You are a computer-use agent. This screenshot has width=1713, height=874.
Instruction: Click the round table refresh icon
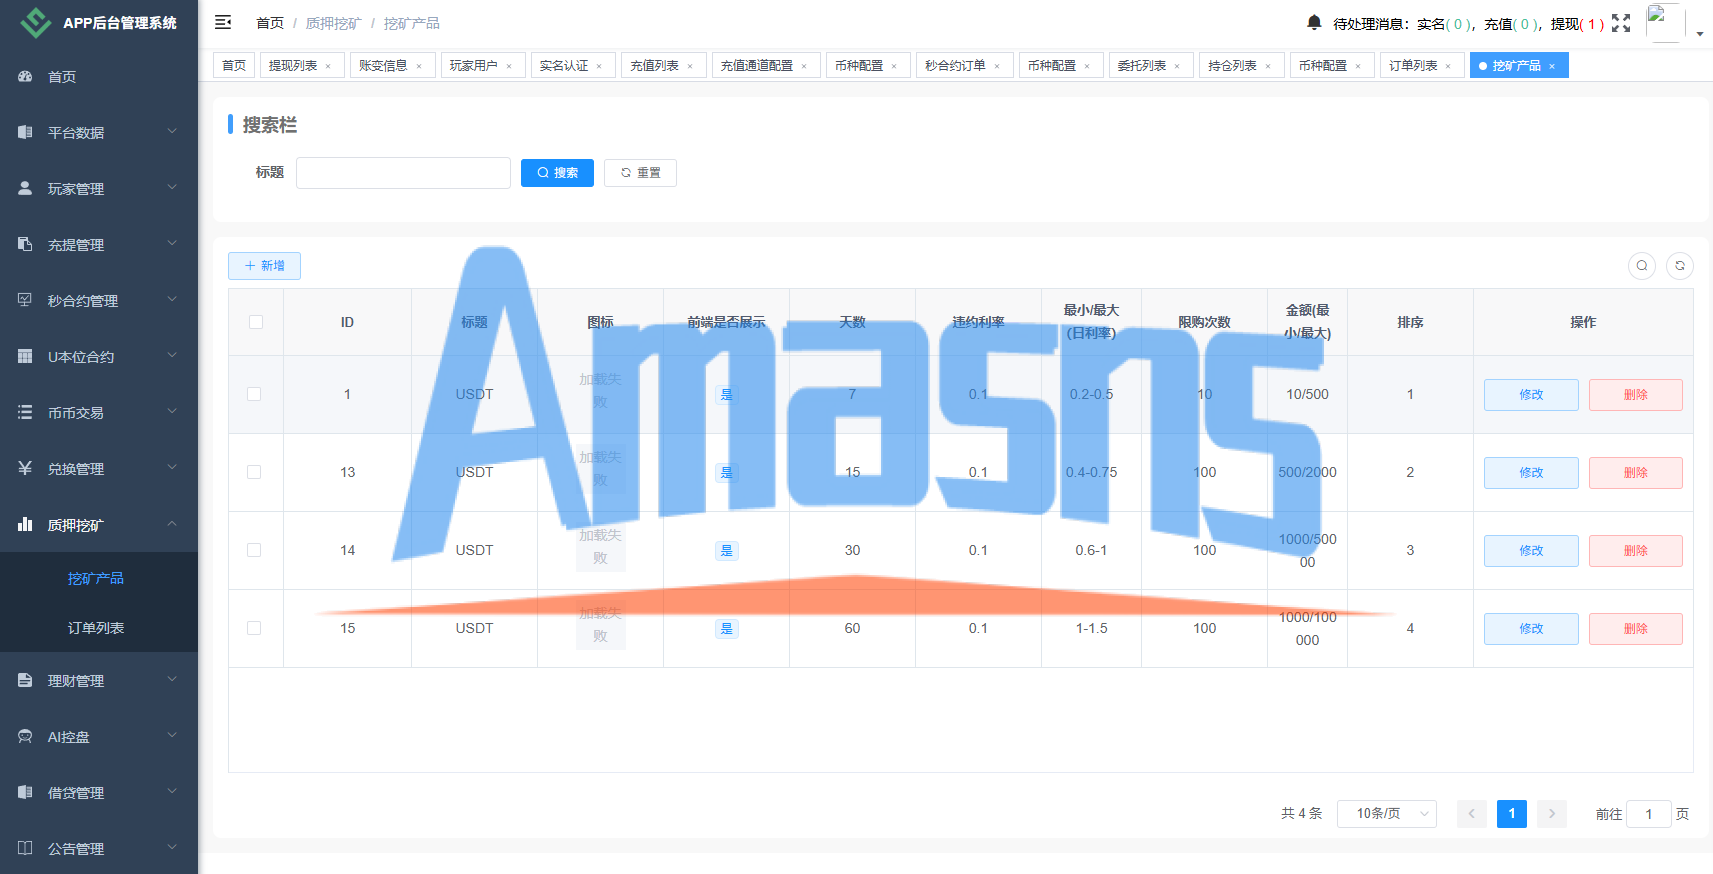pos(1680,266)
